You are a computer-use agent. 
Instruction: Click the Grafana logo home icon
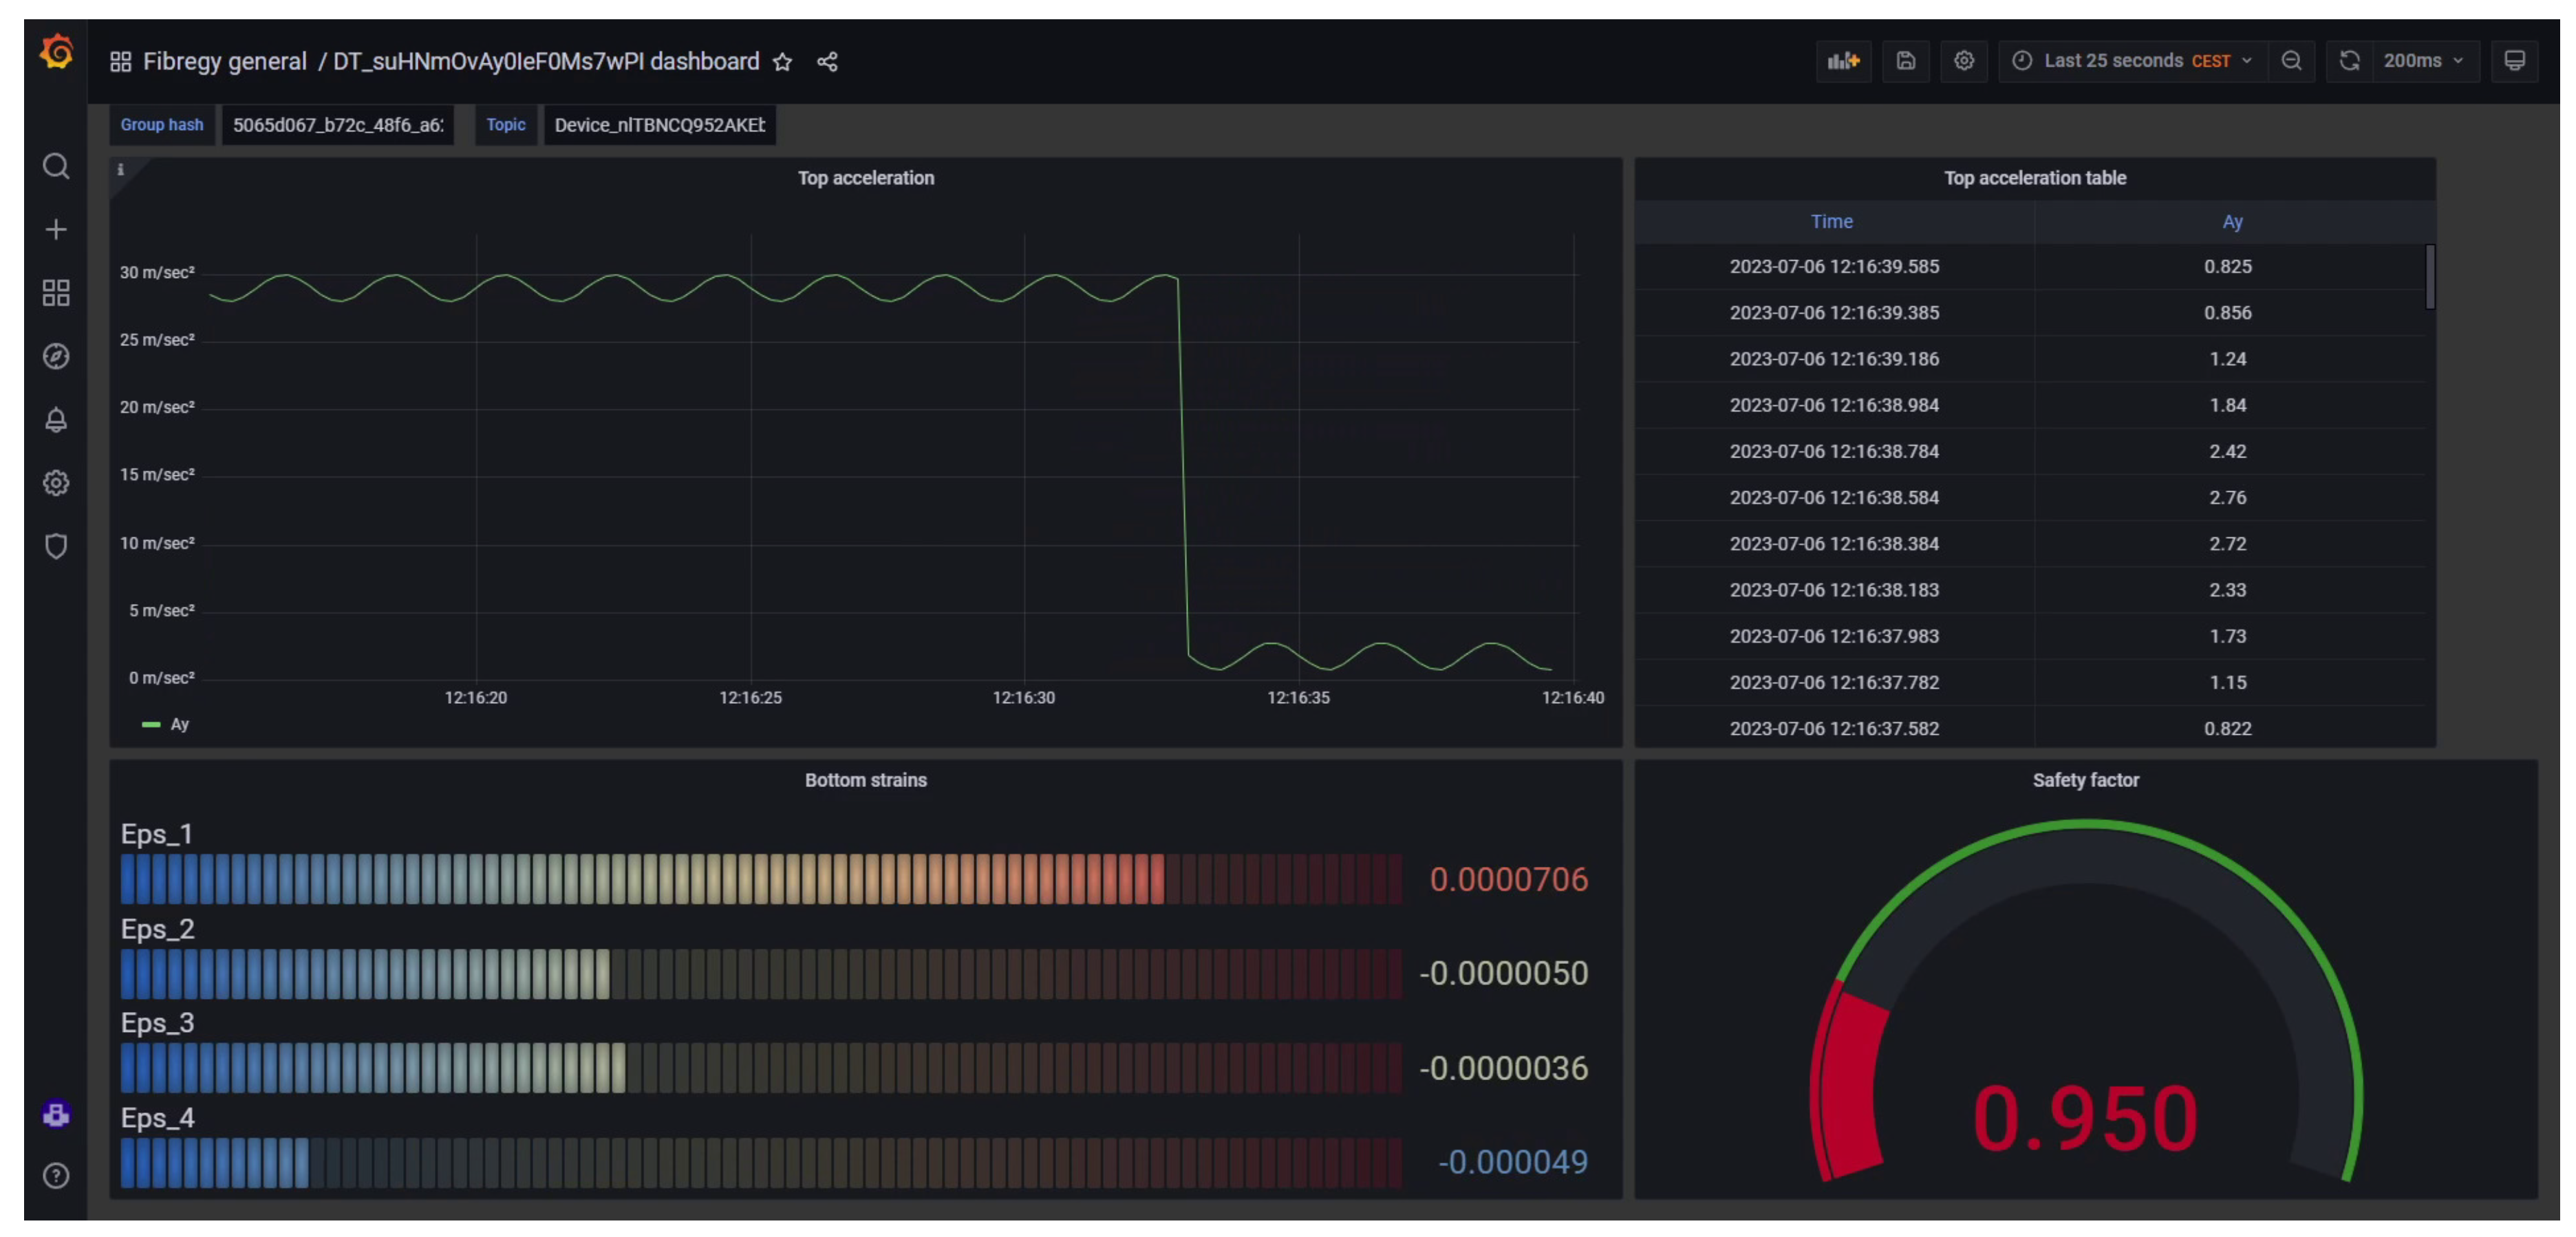coord(56,52)
